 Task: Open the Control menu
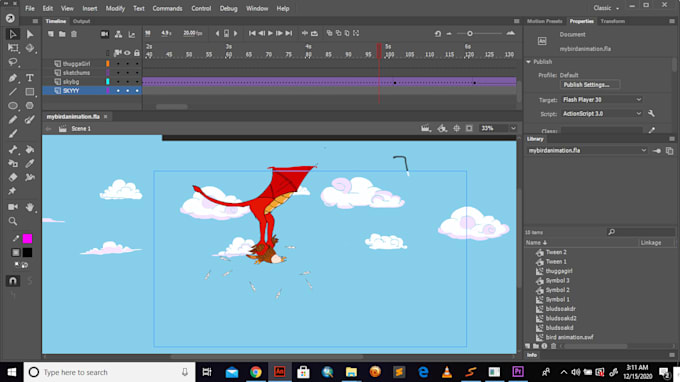coord(201,8)
